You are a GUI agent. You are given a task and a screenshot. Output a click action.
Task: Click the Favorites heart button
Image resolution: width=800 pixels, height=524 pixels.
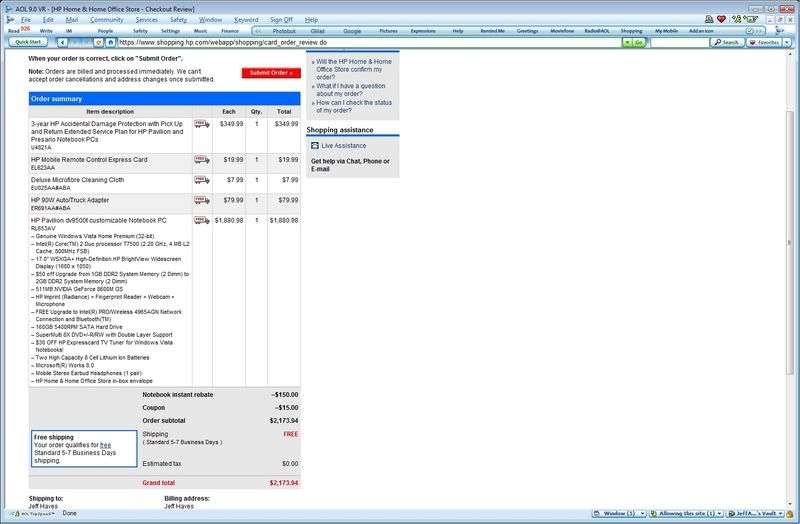click(x=764, y=42)
